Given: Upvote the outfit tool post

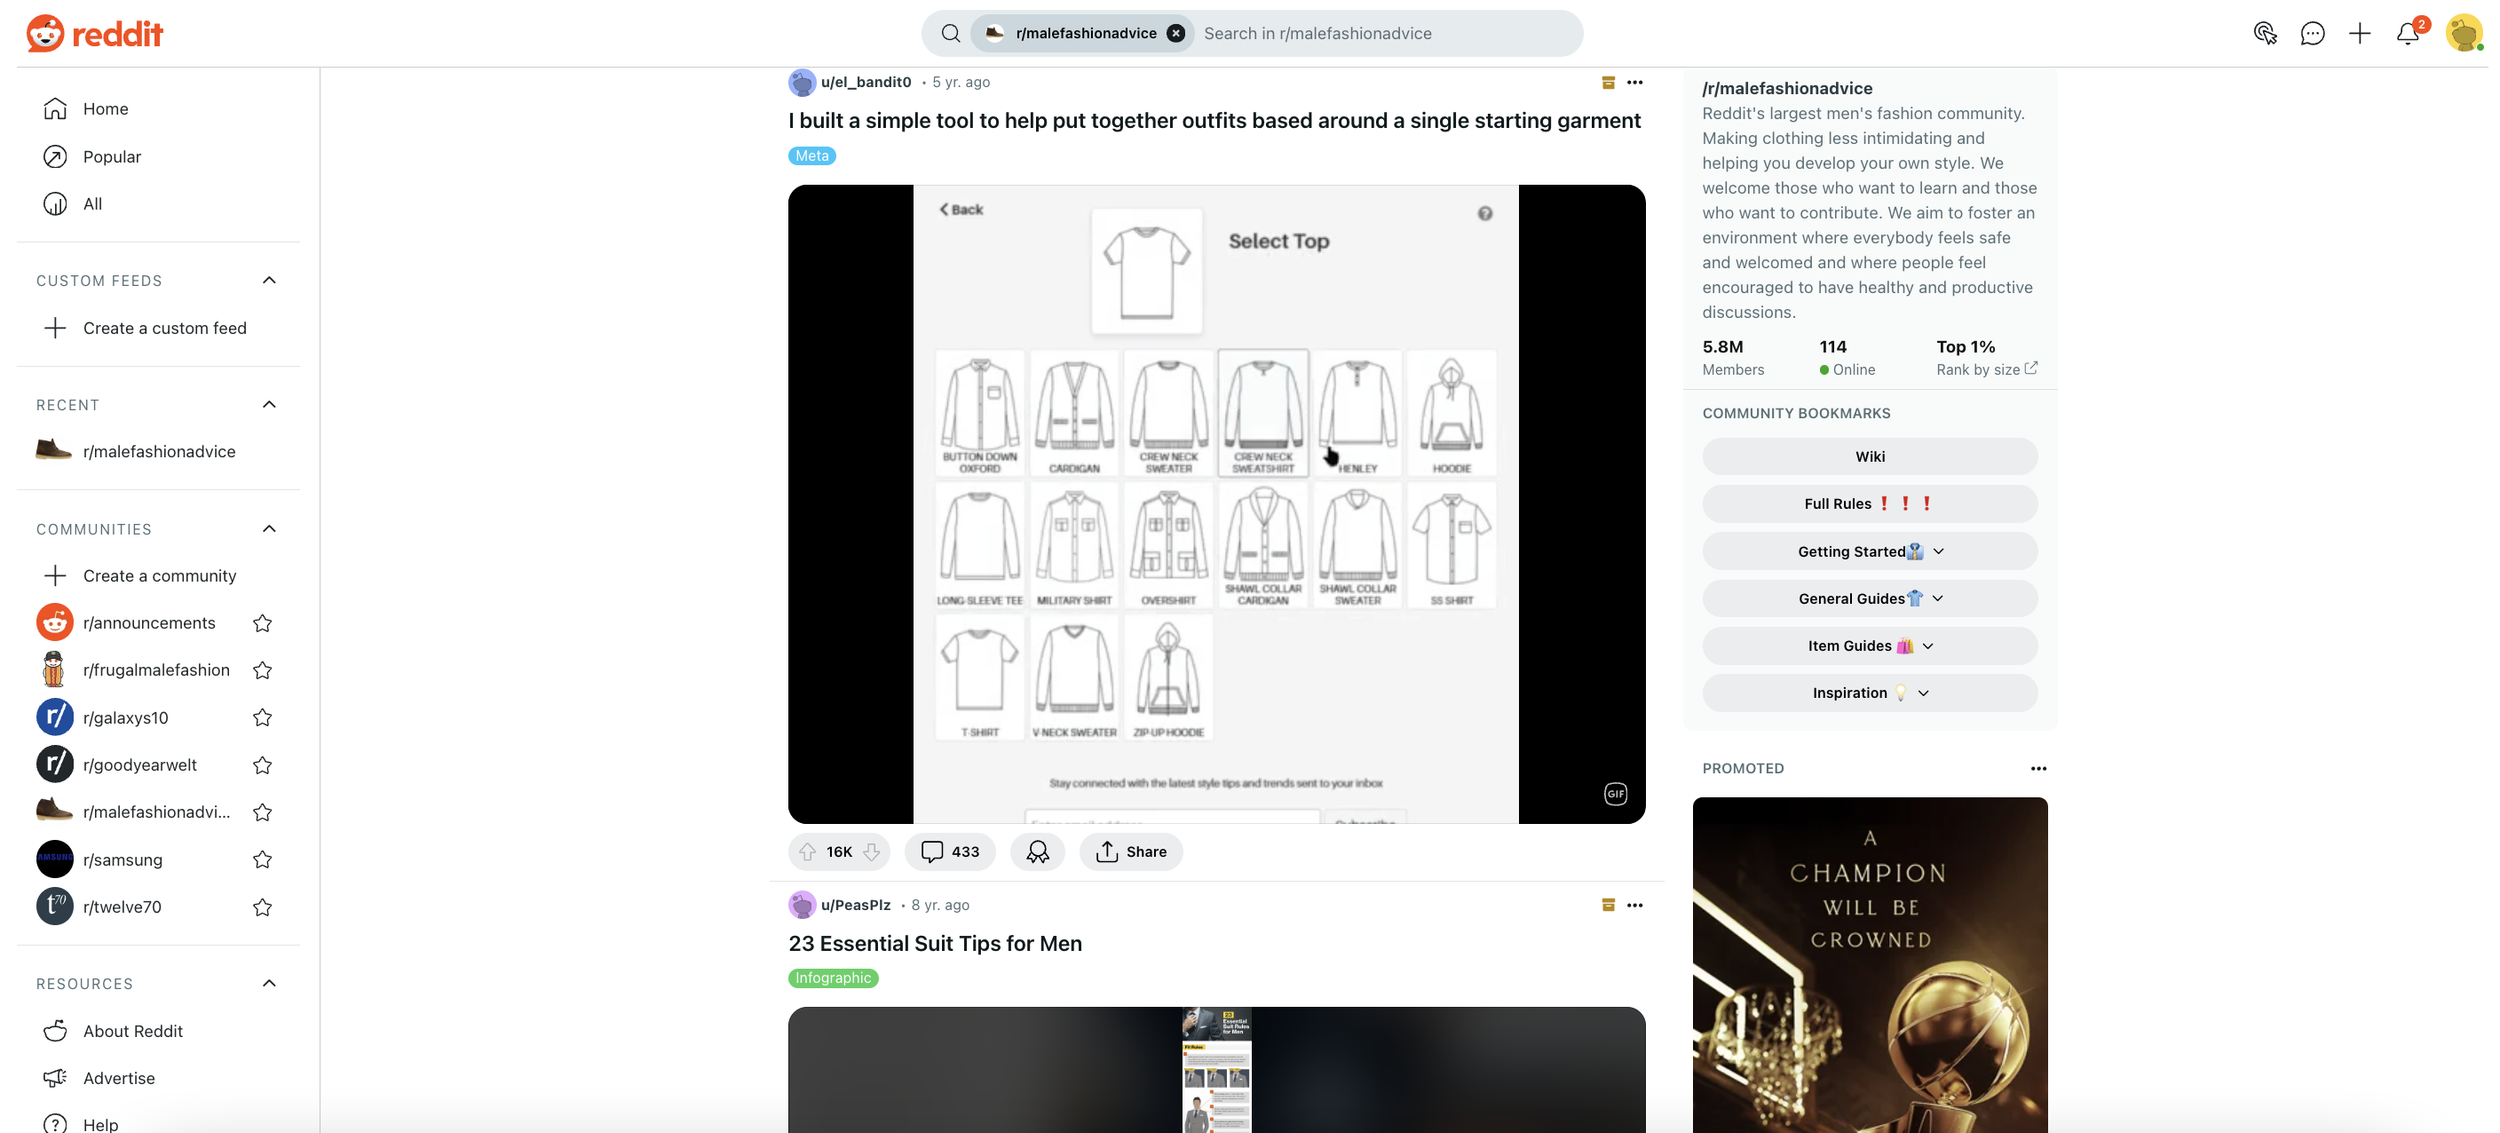Looking at the screenshot, I should point(807,852).
